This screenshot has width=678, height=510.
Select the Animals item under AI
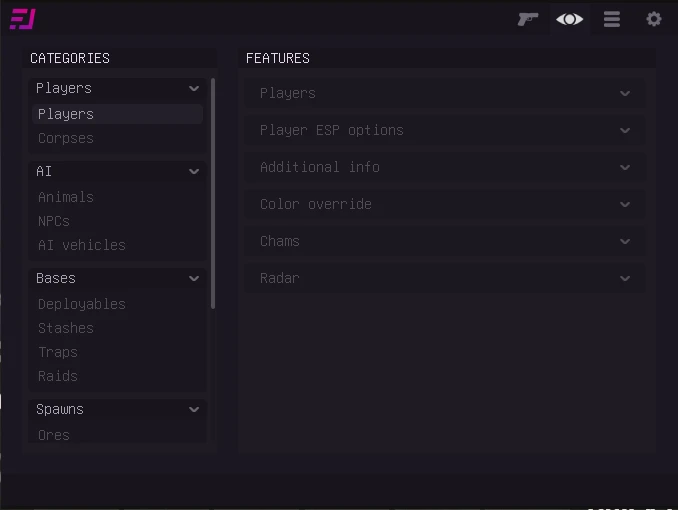tap(66, 197)
